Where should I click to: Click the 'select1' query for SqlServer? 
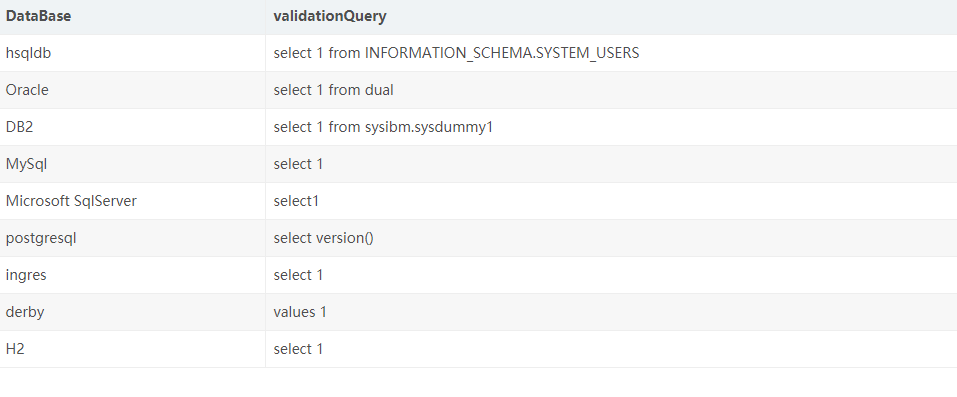[296, 201]
